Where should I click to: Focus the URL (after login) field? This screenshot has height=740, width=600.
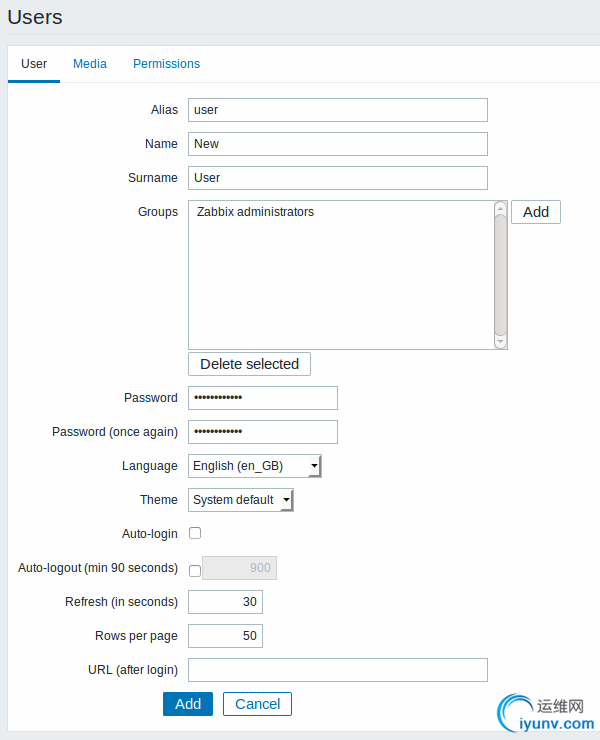pos(337,670)
